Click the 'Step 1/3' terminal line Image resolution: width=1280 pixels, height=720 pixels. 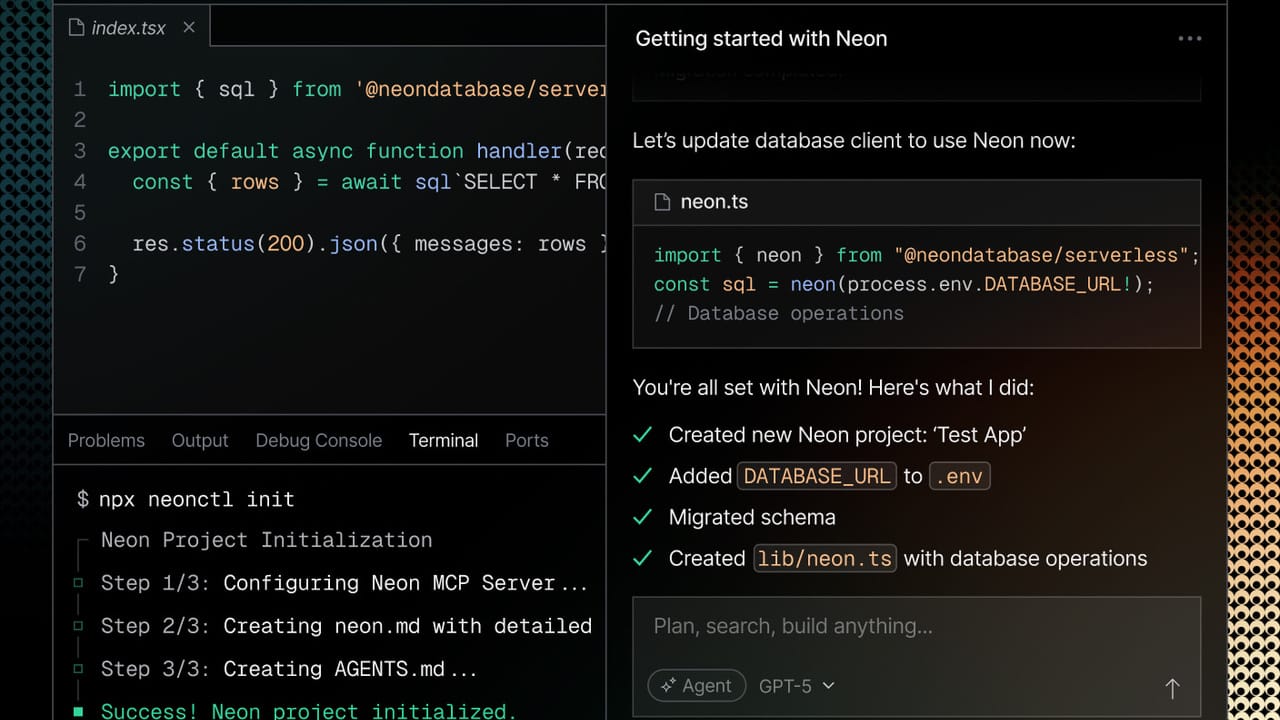(344, 583)
